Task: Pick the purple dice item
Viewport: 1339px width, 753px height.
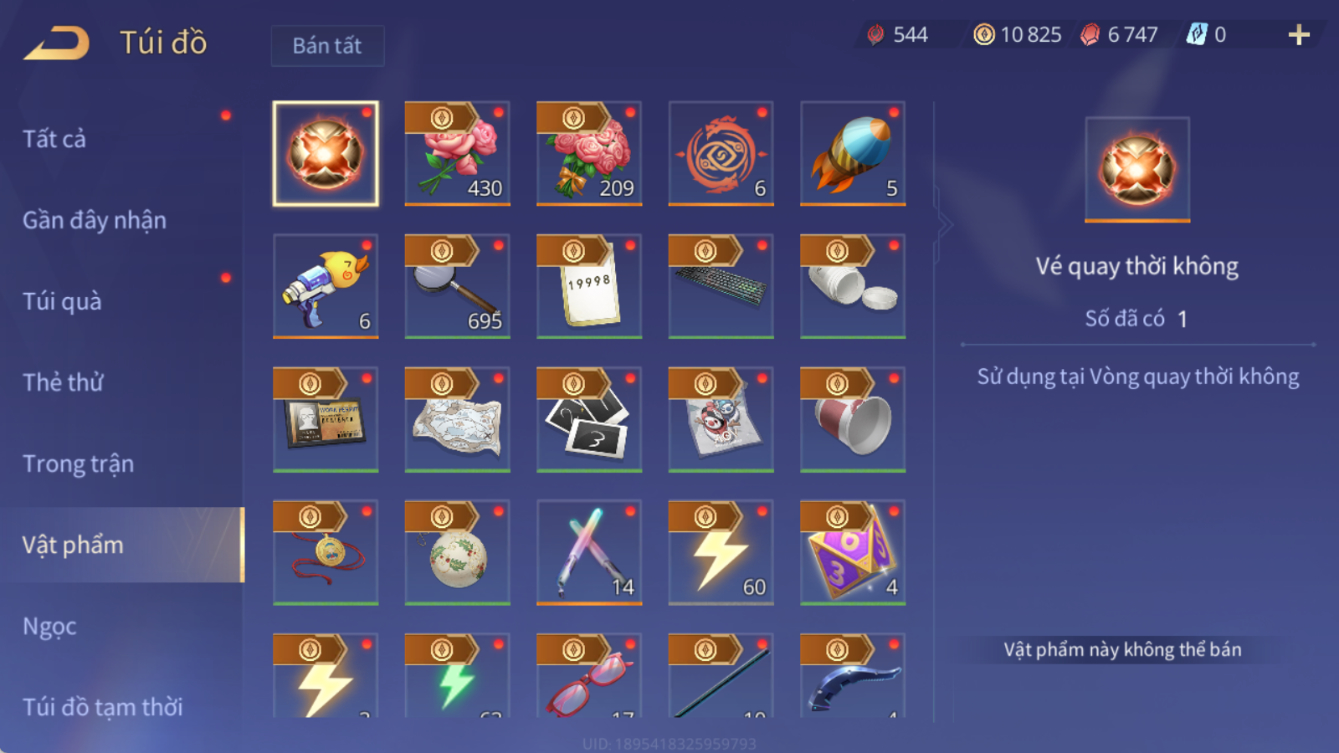Action: (x=853, y=552)
